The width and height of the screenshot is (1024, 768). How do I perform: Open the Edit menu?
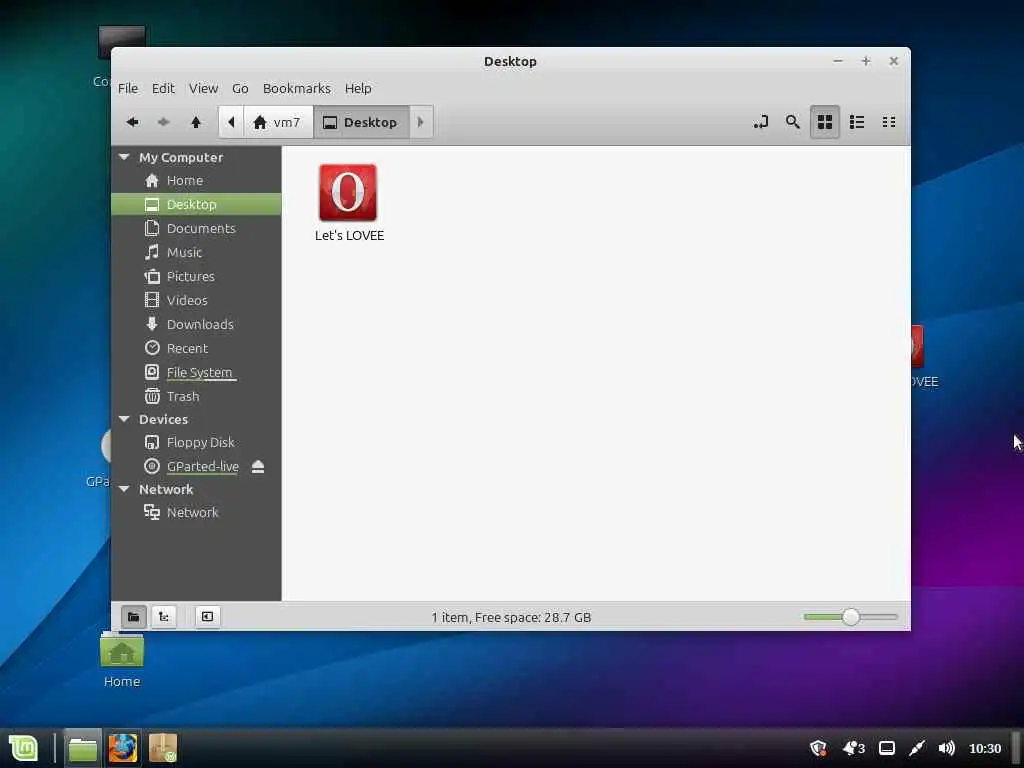click(x=163, y=88)
